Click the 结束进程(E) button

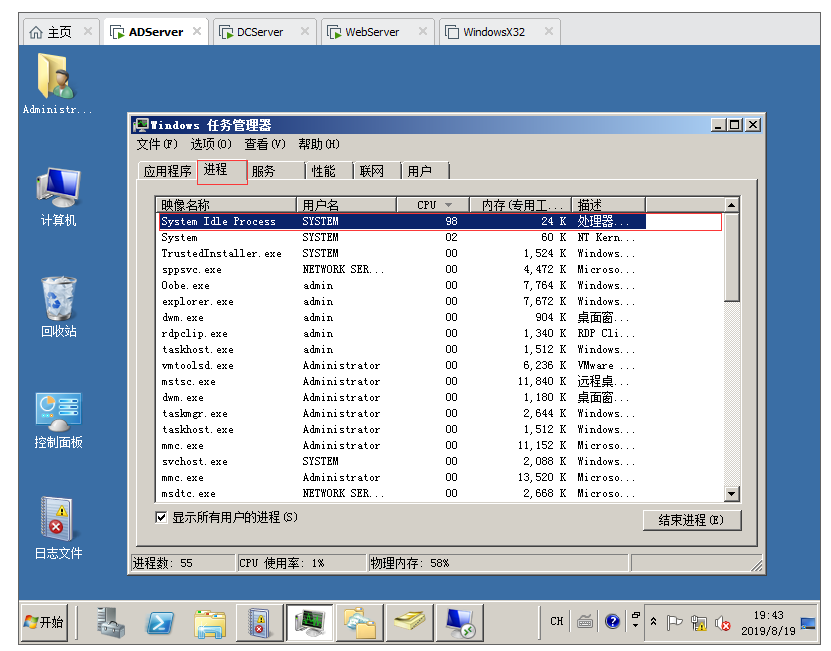pyautogui.click(x=691, y=520)
